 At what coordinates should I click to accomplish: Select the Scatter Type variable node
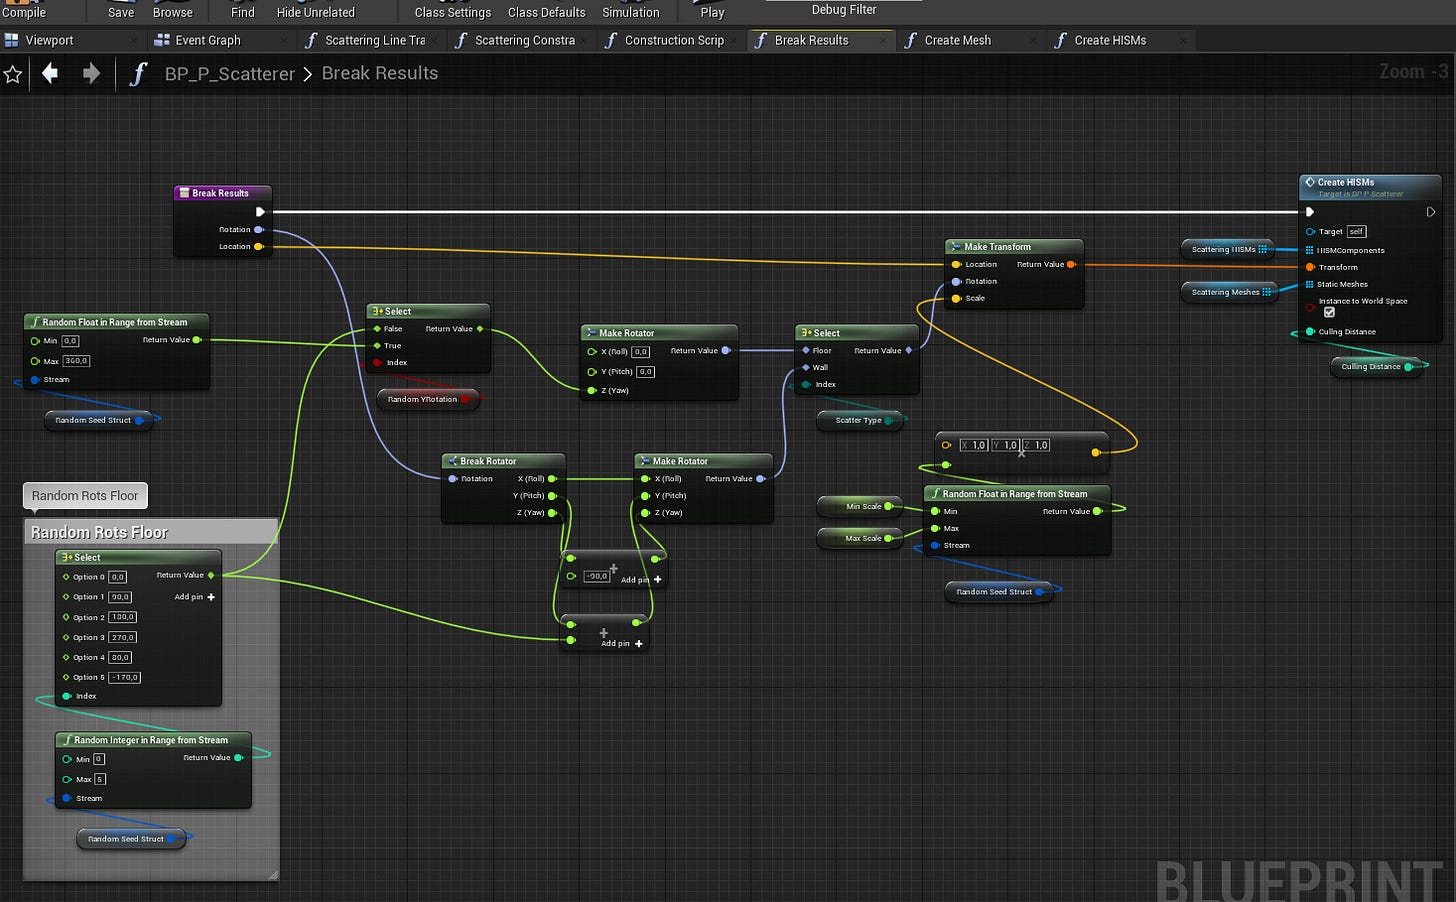(x=861, y=420)
